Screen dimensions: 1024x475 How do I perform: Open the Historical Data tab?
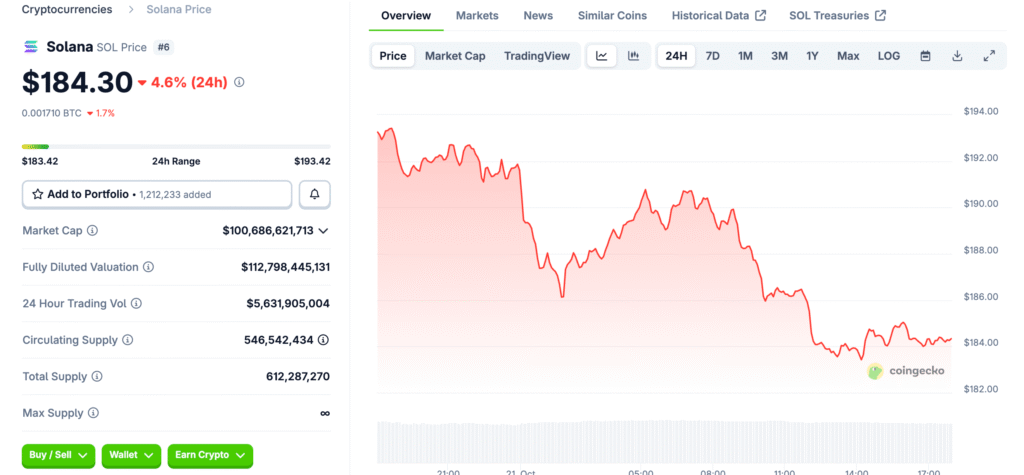click(719, 16)
